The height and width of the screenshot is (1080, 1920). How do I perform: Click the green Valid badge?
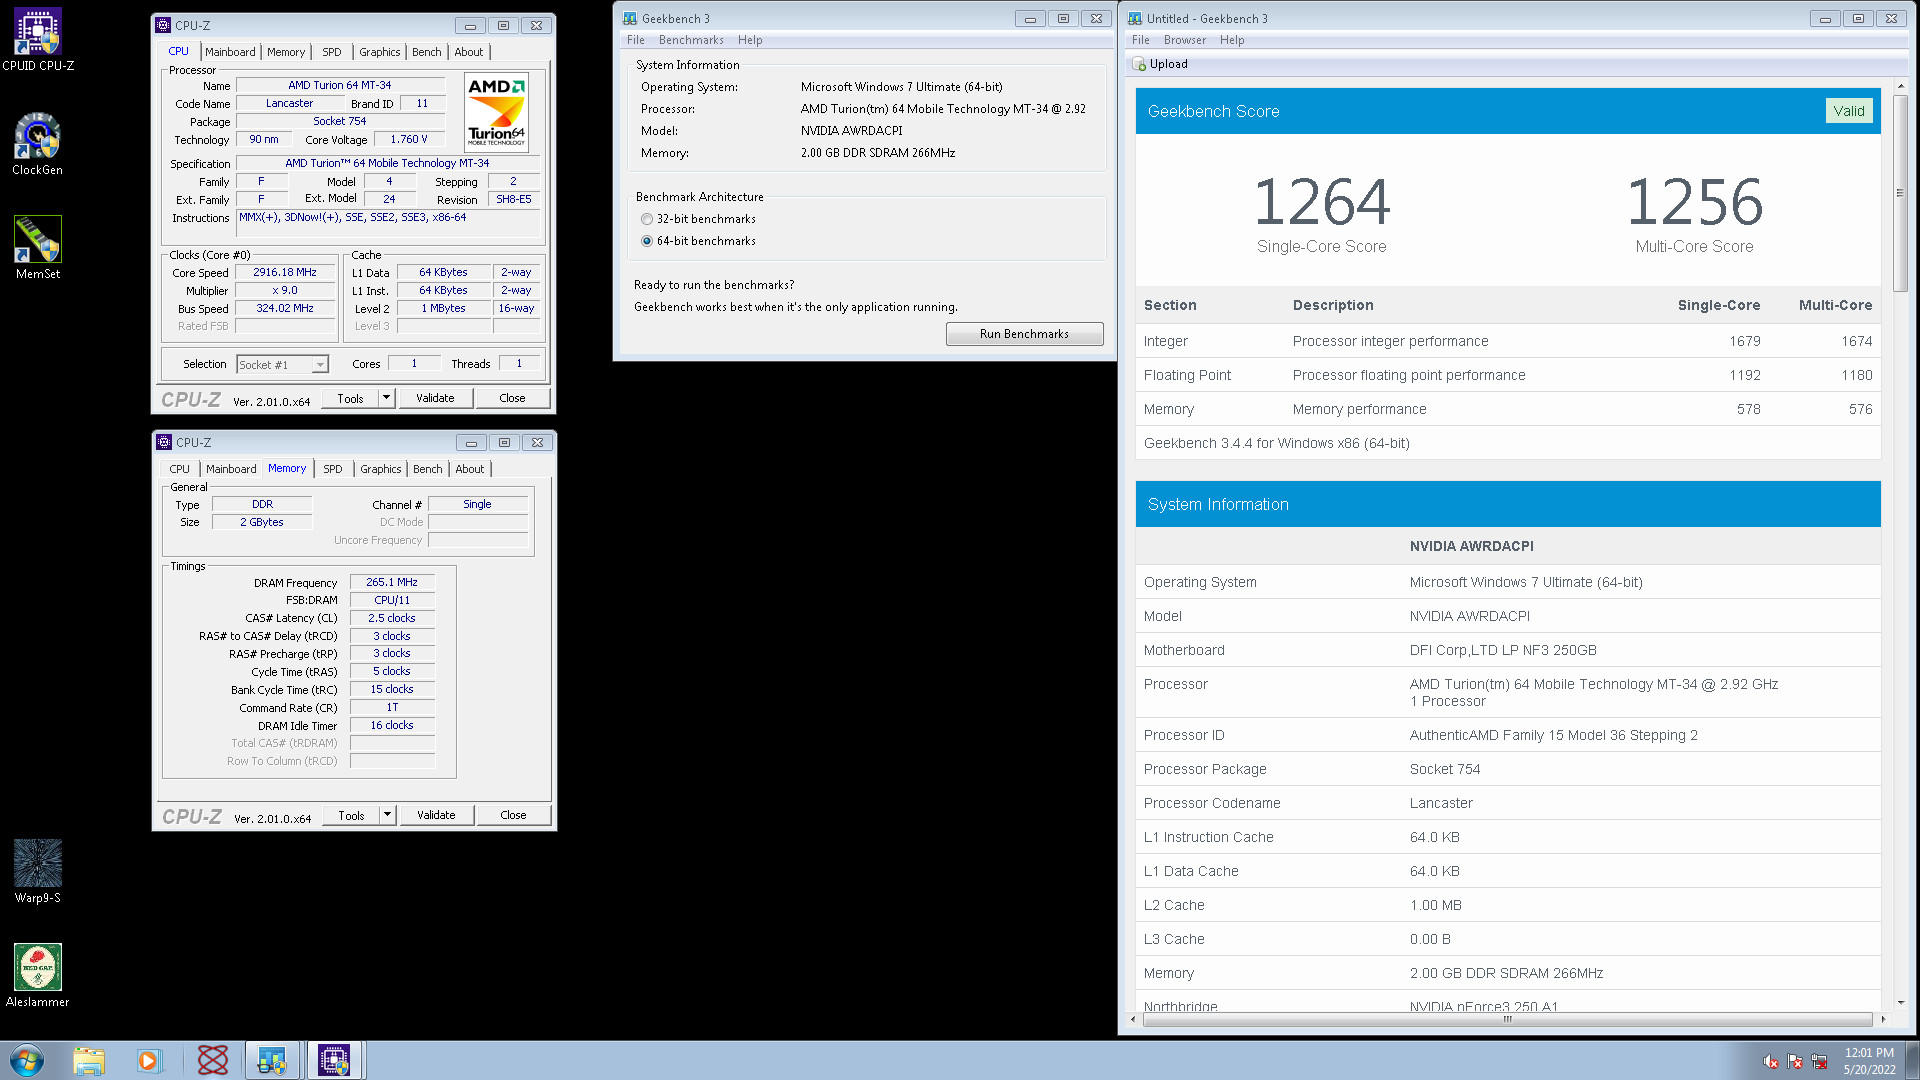tap(1849, 111)
